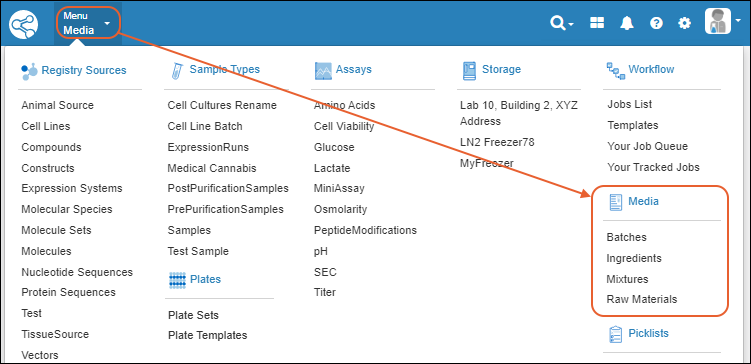Open Your Job Queue

[648, 146]
